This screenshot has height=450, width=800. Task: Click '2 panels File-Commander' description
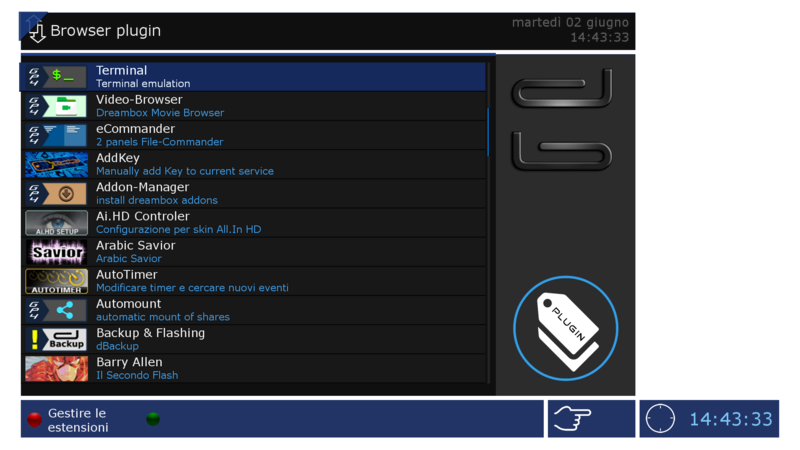click(x=159, y=142)
